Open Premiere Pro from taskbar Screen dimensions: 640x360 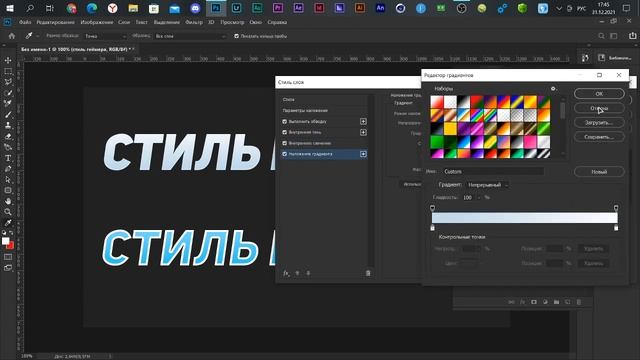tap(278, 8)
